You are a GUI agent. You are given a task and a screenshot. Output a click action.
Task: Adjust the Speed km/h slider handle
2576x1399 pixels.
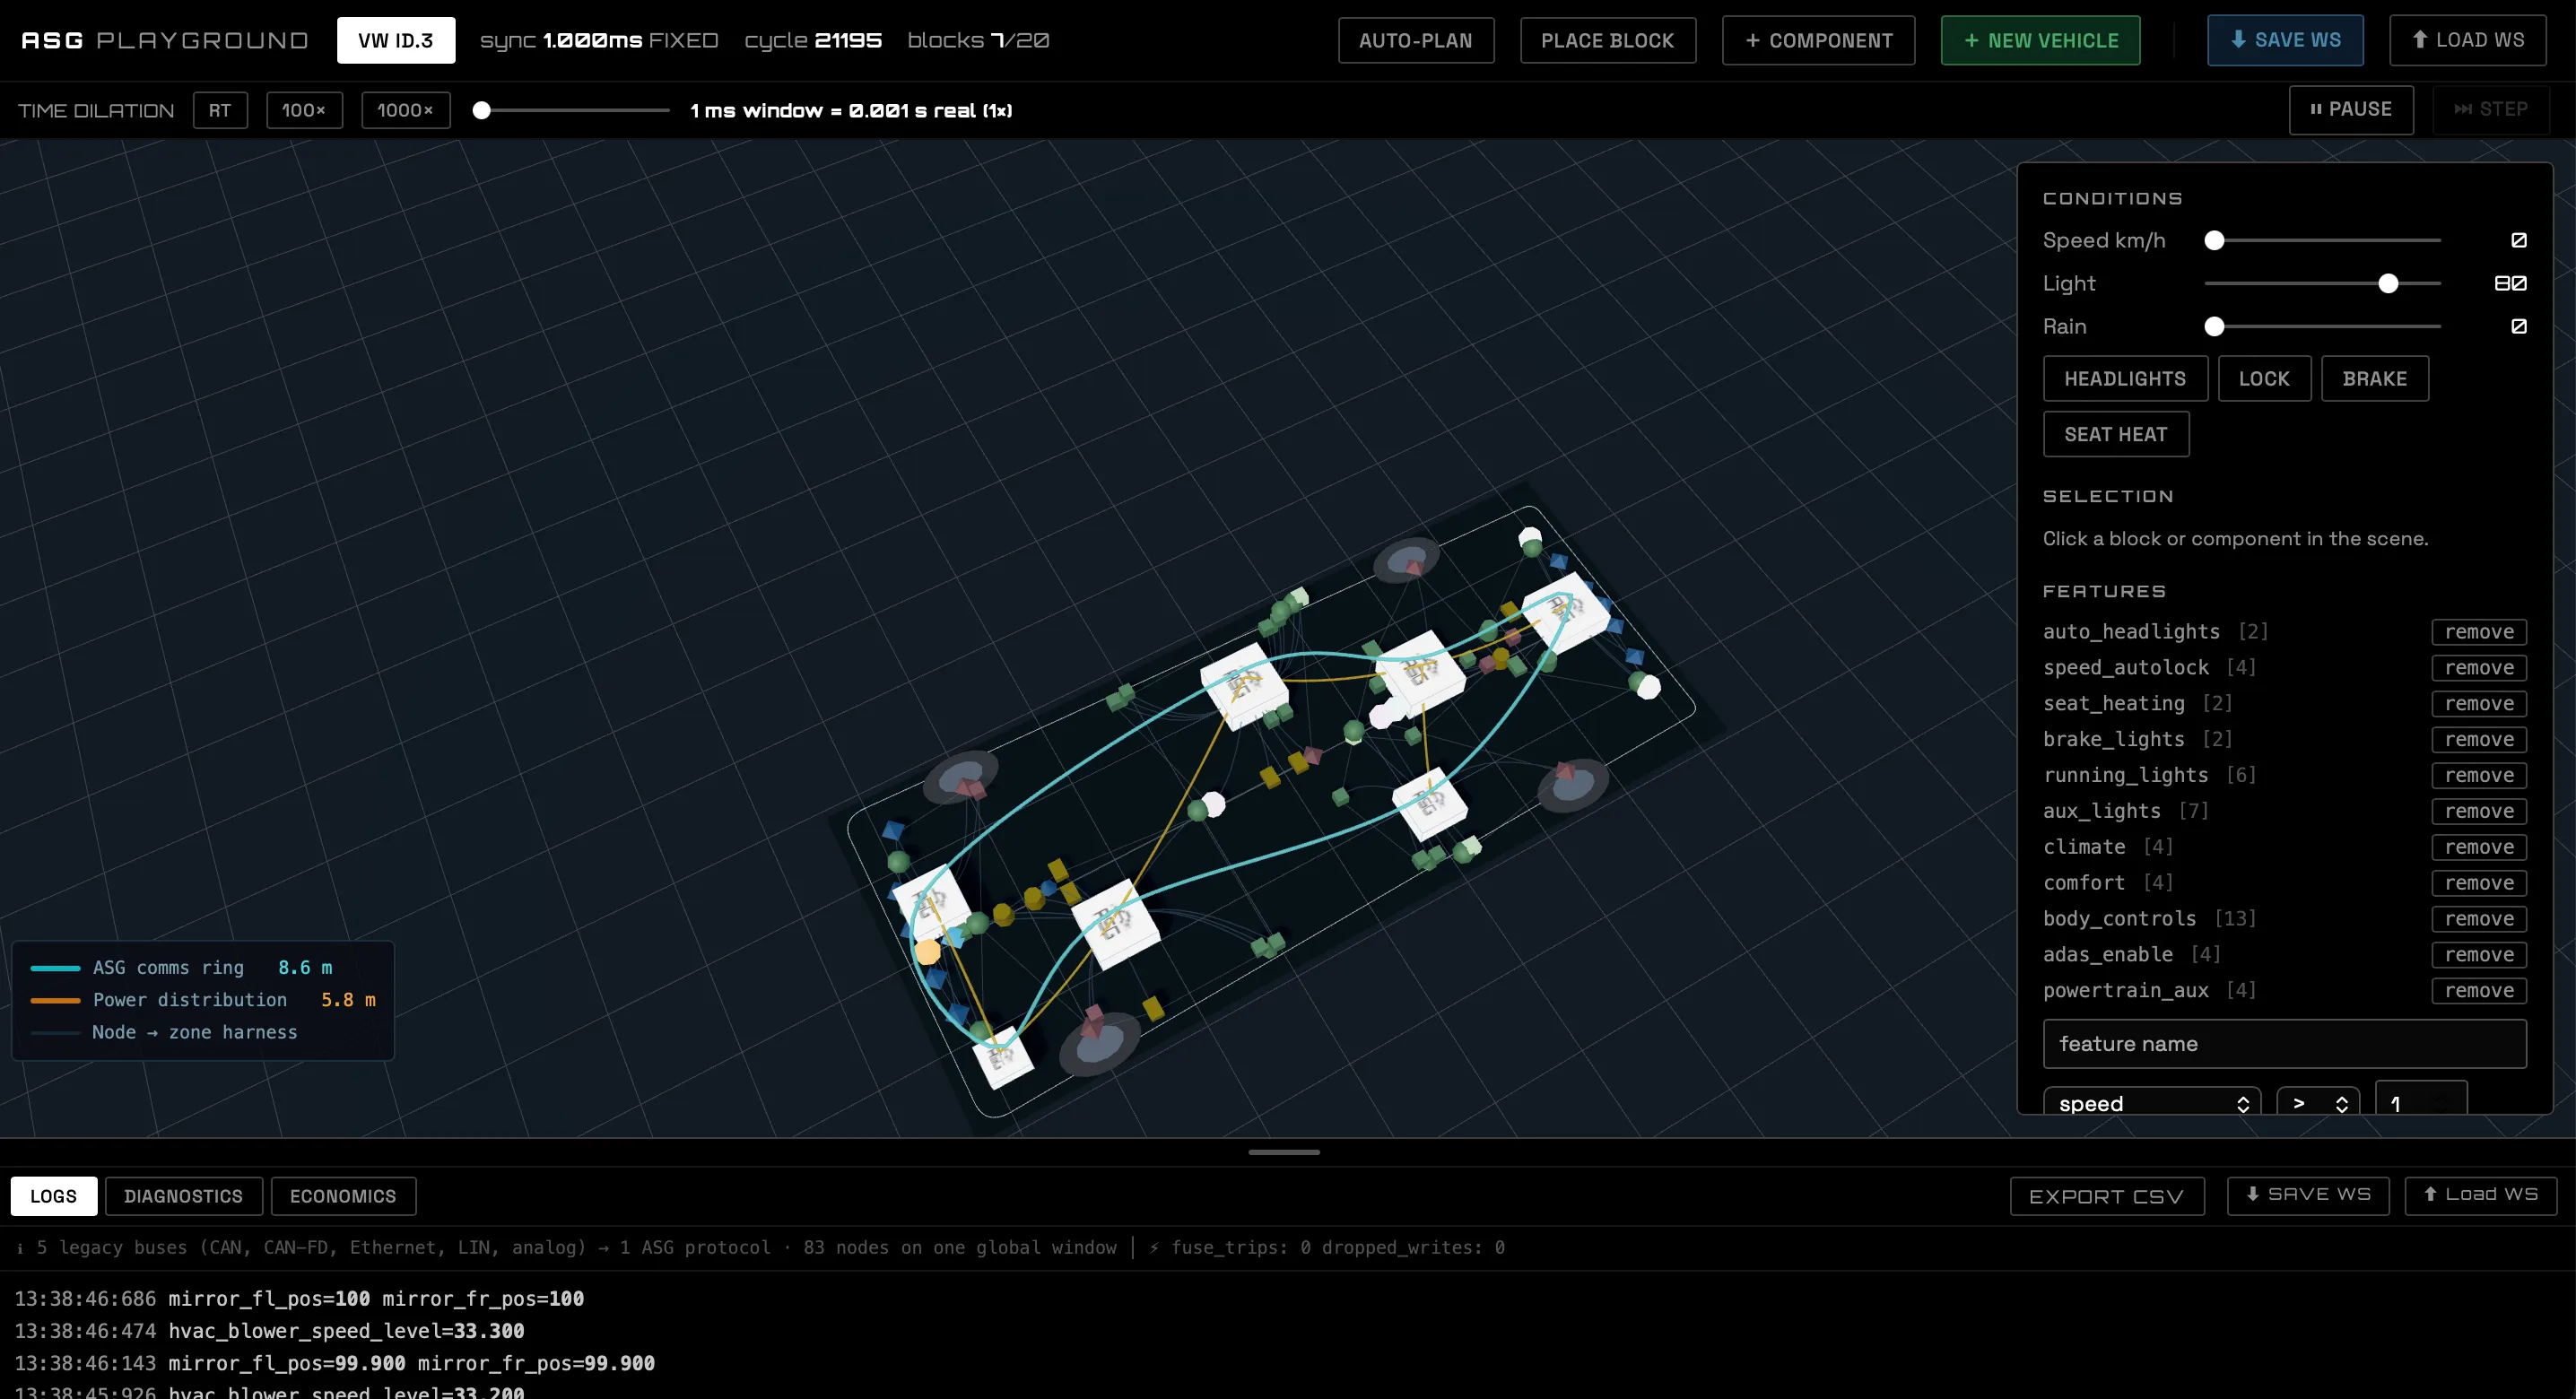click(2215, 240)
